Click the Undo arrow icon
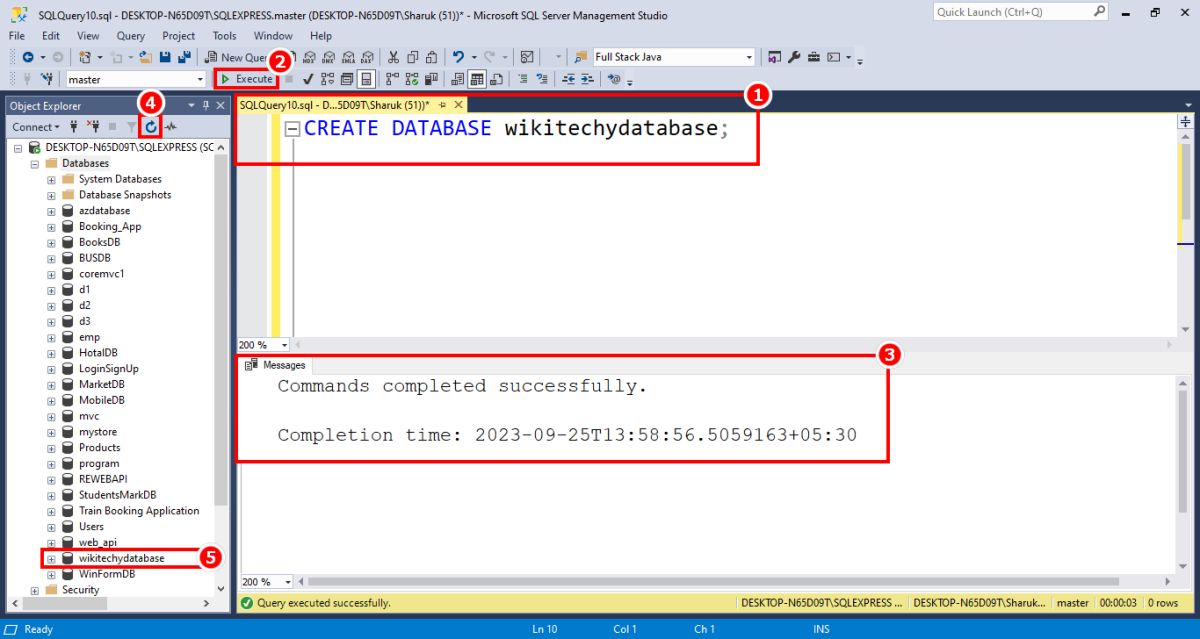 457,57
